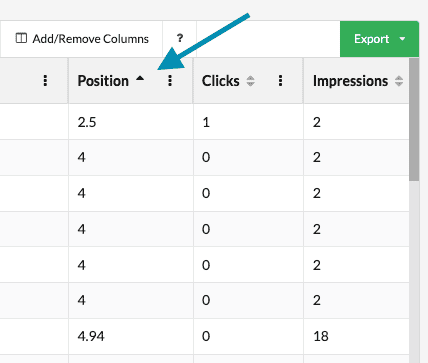Open the Position column's three-dot menu
428x363 pixels.
(170, 80)
